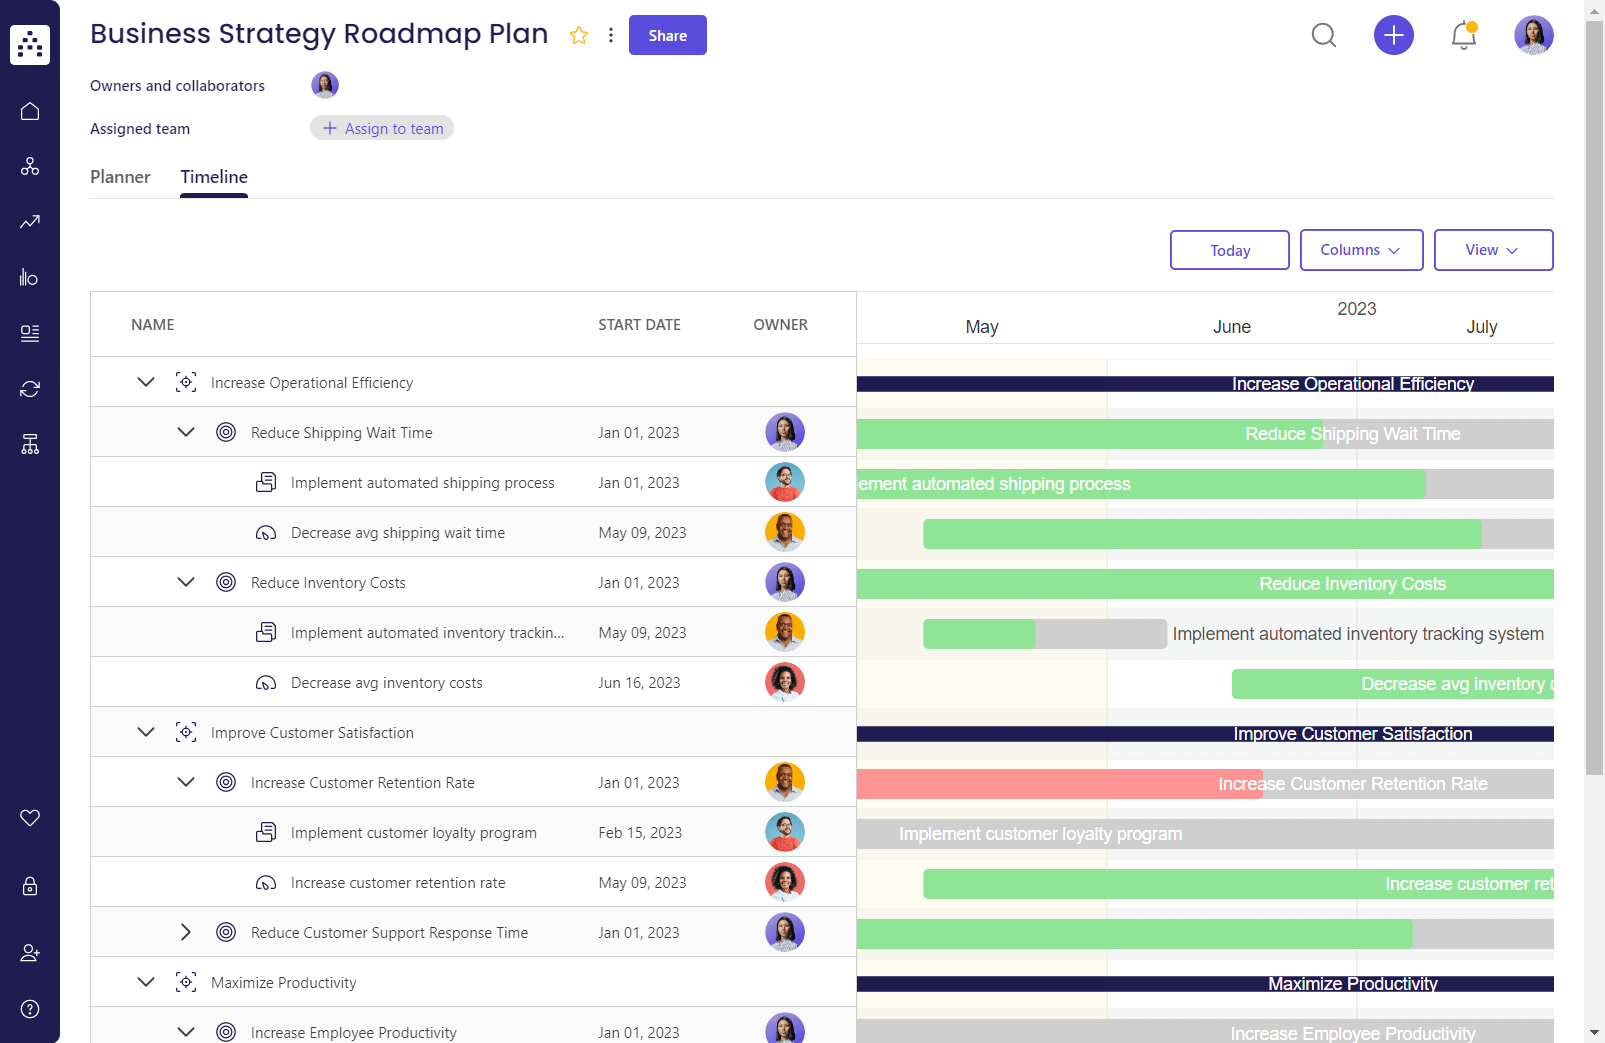The width and height of the screenshot is (1605, 1043).
Task: Open the list feed icon in sidebar
Action: tap(29, 333)
